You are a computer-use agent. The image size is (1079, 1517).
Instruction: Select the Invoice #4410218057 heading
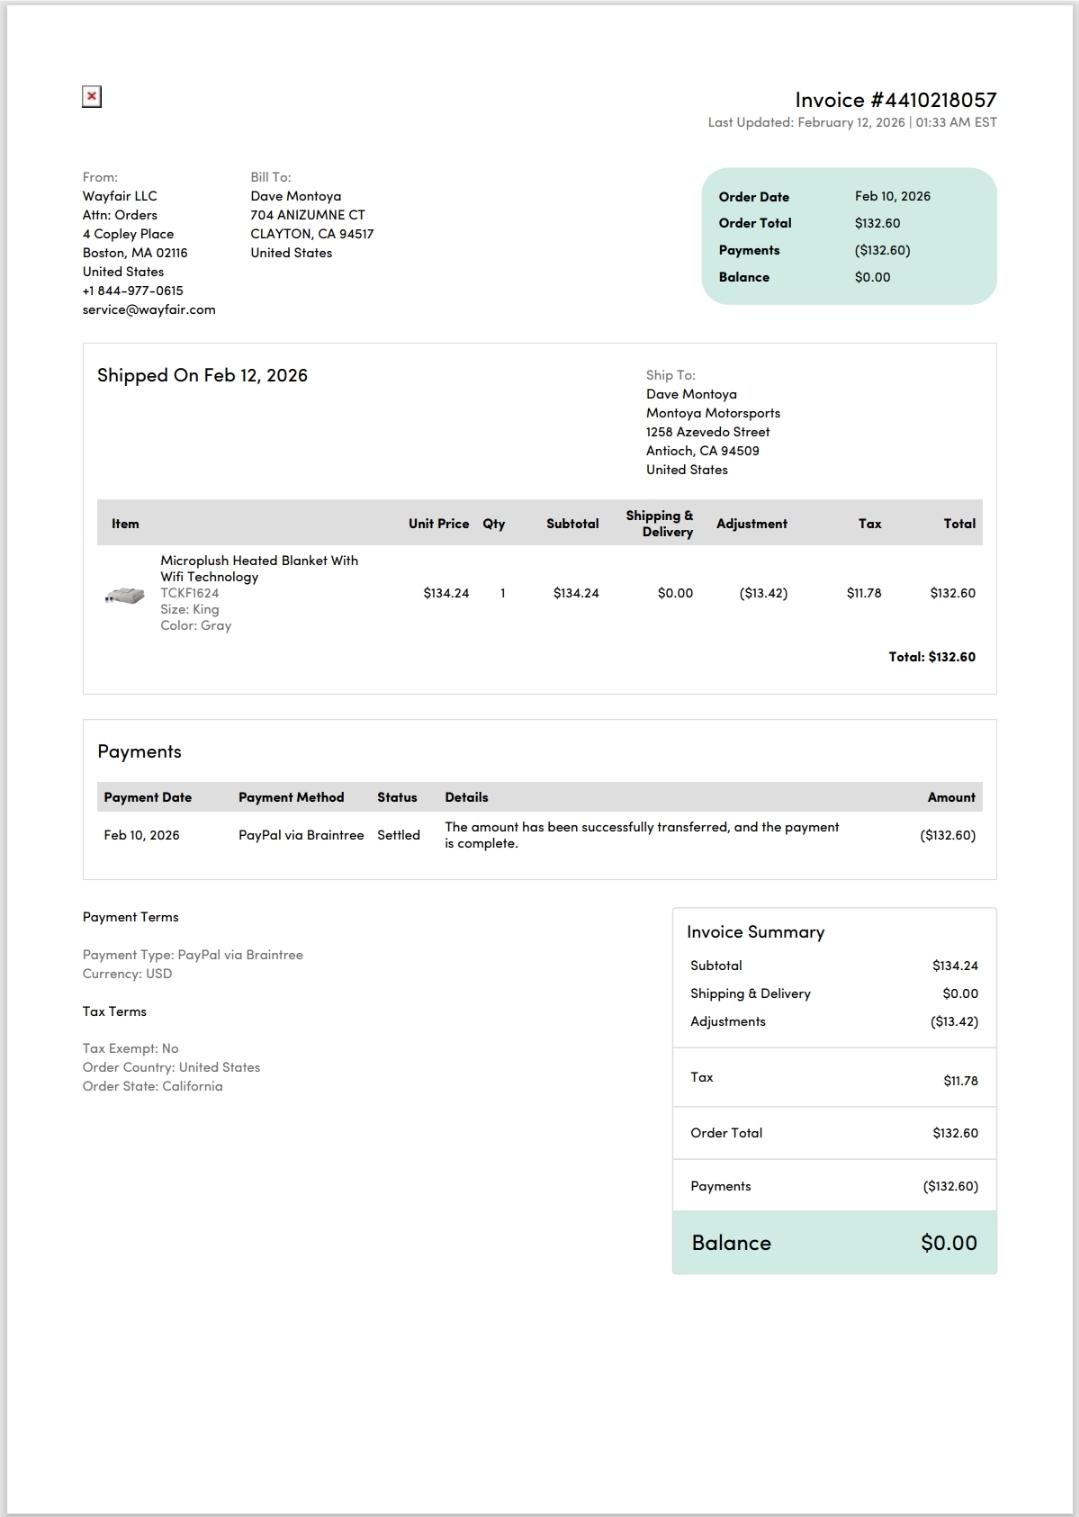[x=896, y=100]
